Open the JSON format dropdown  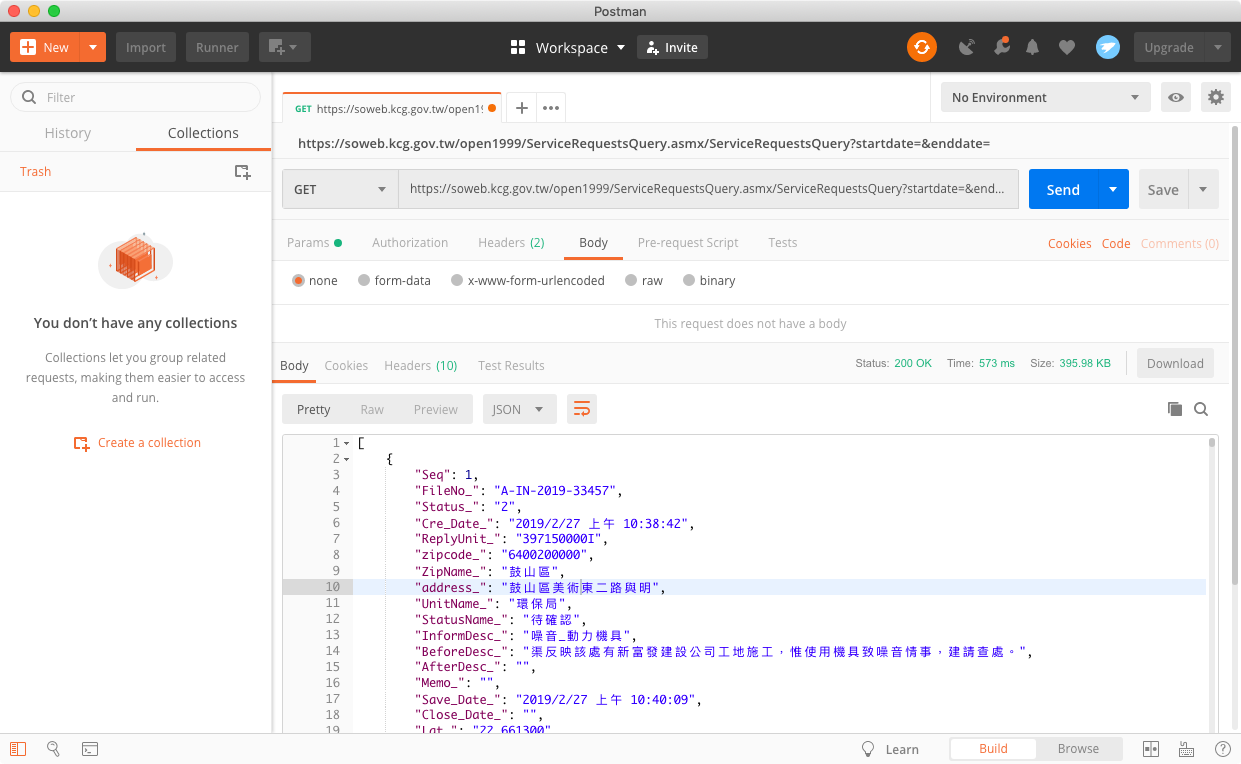pos(519,409)
